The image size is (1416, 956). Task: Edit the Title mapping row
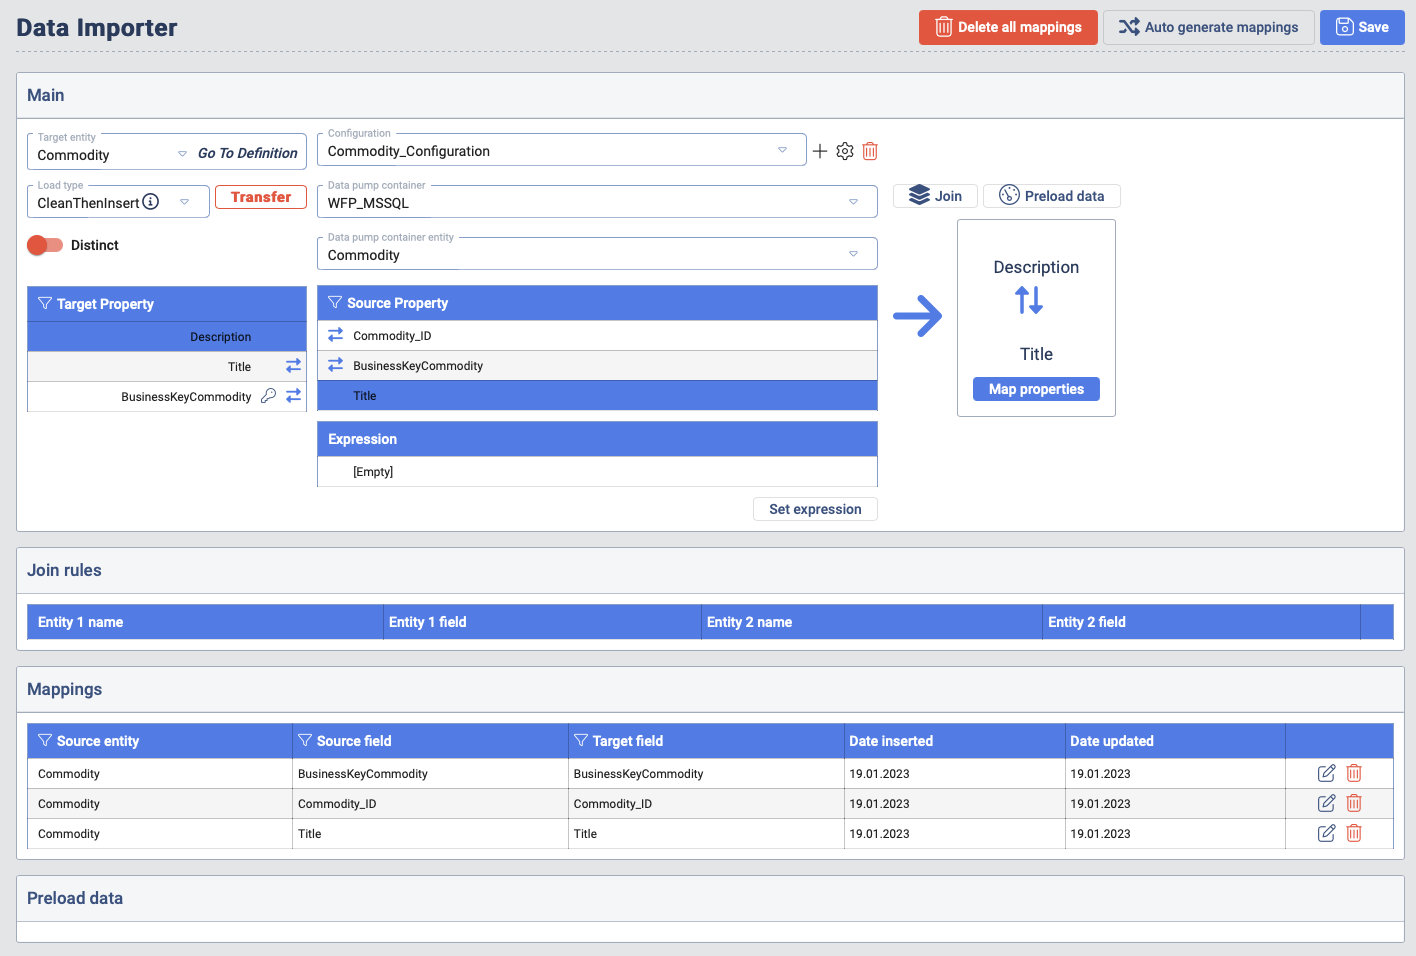tap(1327, 833)
